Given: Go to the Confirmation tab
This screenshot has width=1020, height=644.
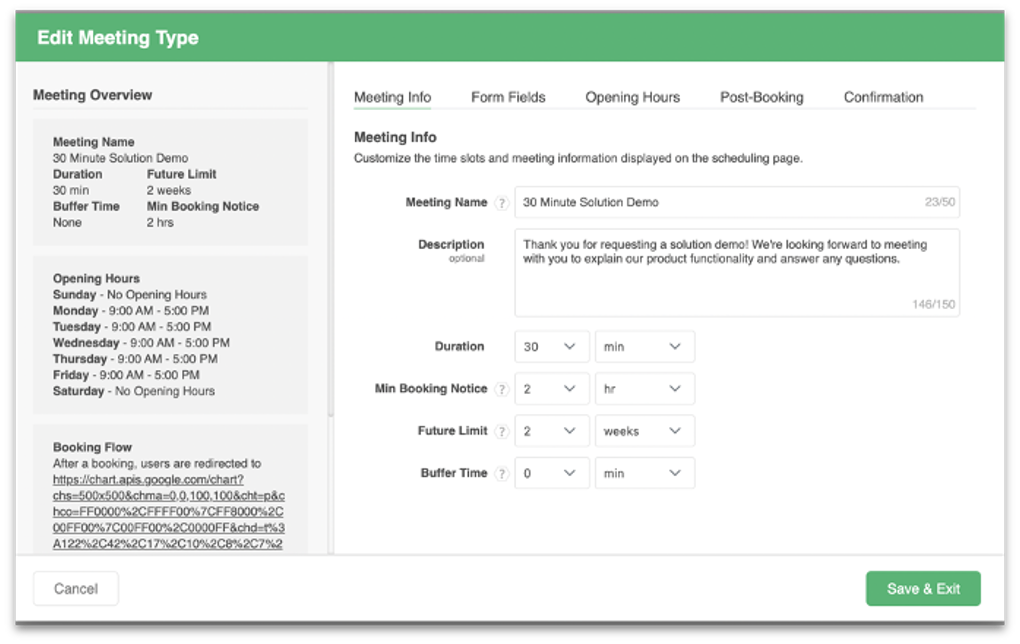Looking at the screenshot, I should point(883,97).
